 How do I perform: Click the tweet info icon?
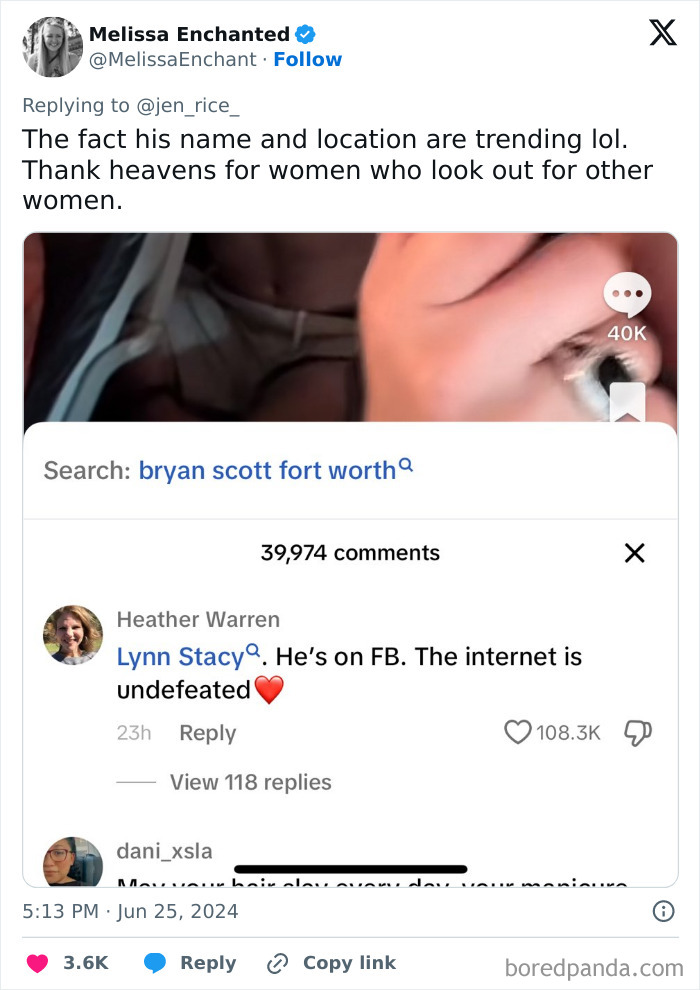pyautogui.click(x=662, y=911)
